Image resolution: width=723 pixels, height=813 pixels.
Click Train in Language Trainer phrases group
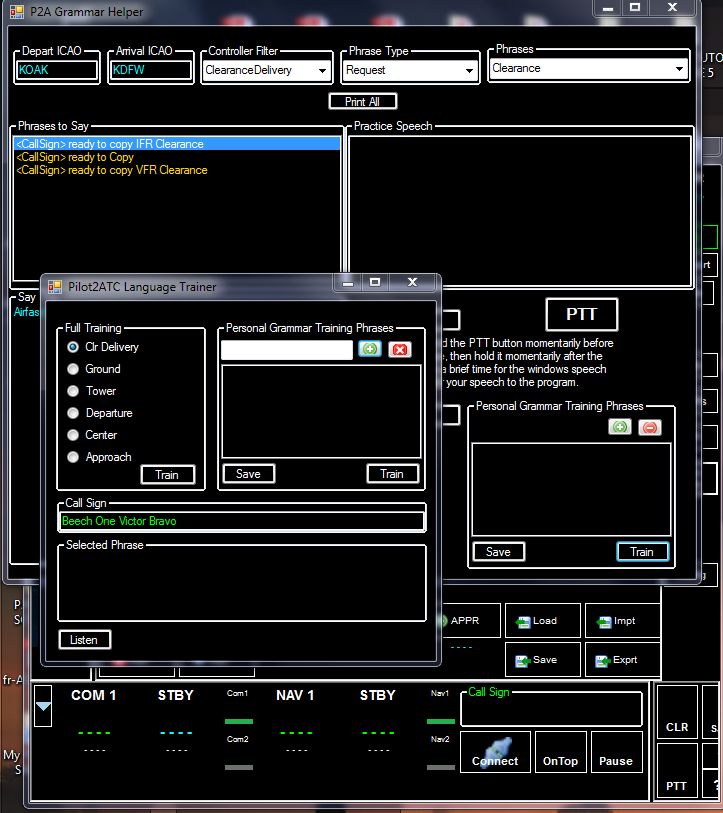392,473
